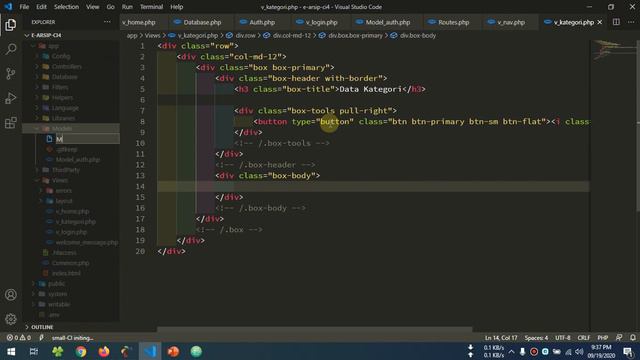This screenshot has width=640, height=360.
Task: Open the Help menu
Action: (x=176, y=7)
